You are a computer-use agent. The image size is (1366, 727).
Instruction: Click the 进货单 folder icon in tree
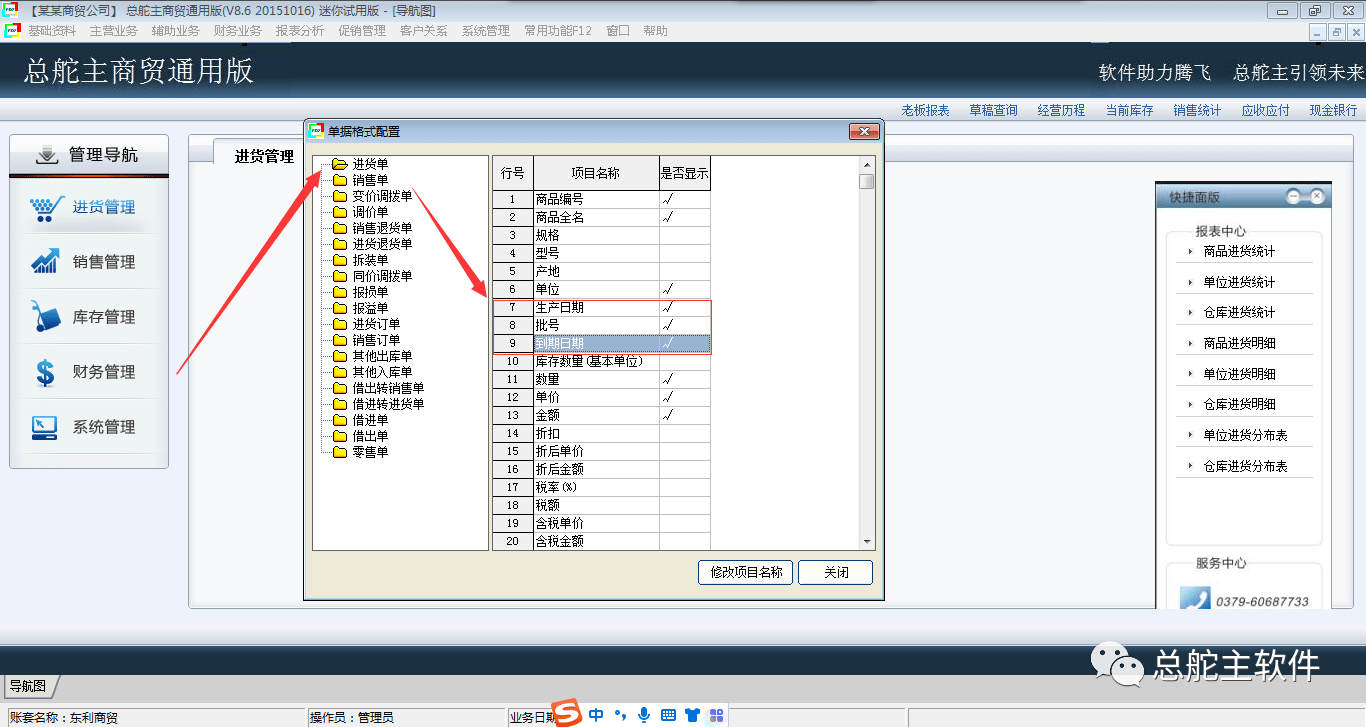click(x=340, y=164)
